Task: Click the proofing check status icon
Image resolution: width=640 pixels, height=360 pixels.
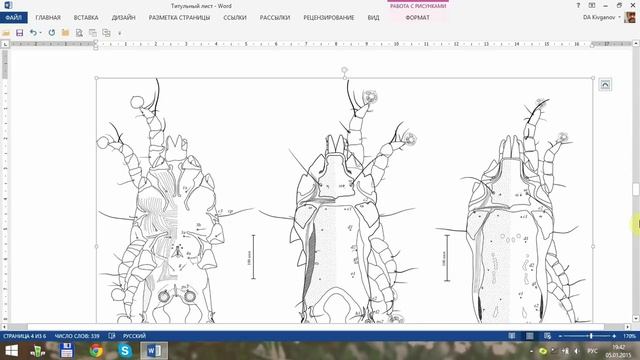Action: pos(112,336)
